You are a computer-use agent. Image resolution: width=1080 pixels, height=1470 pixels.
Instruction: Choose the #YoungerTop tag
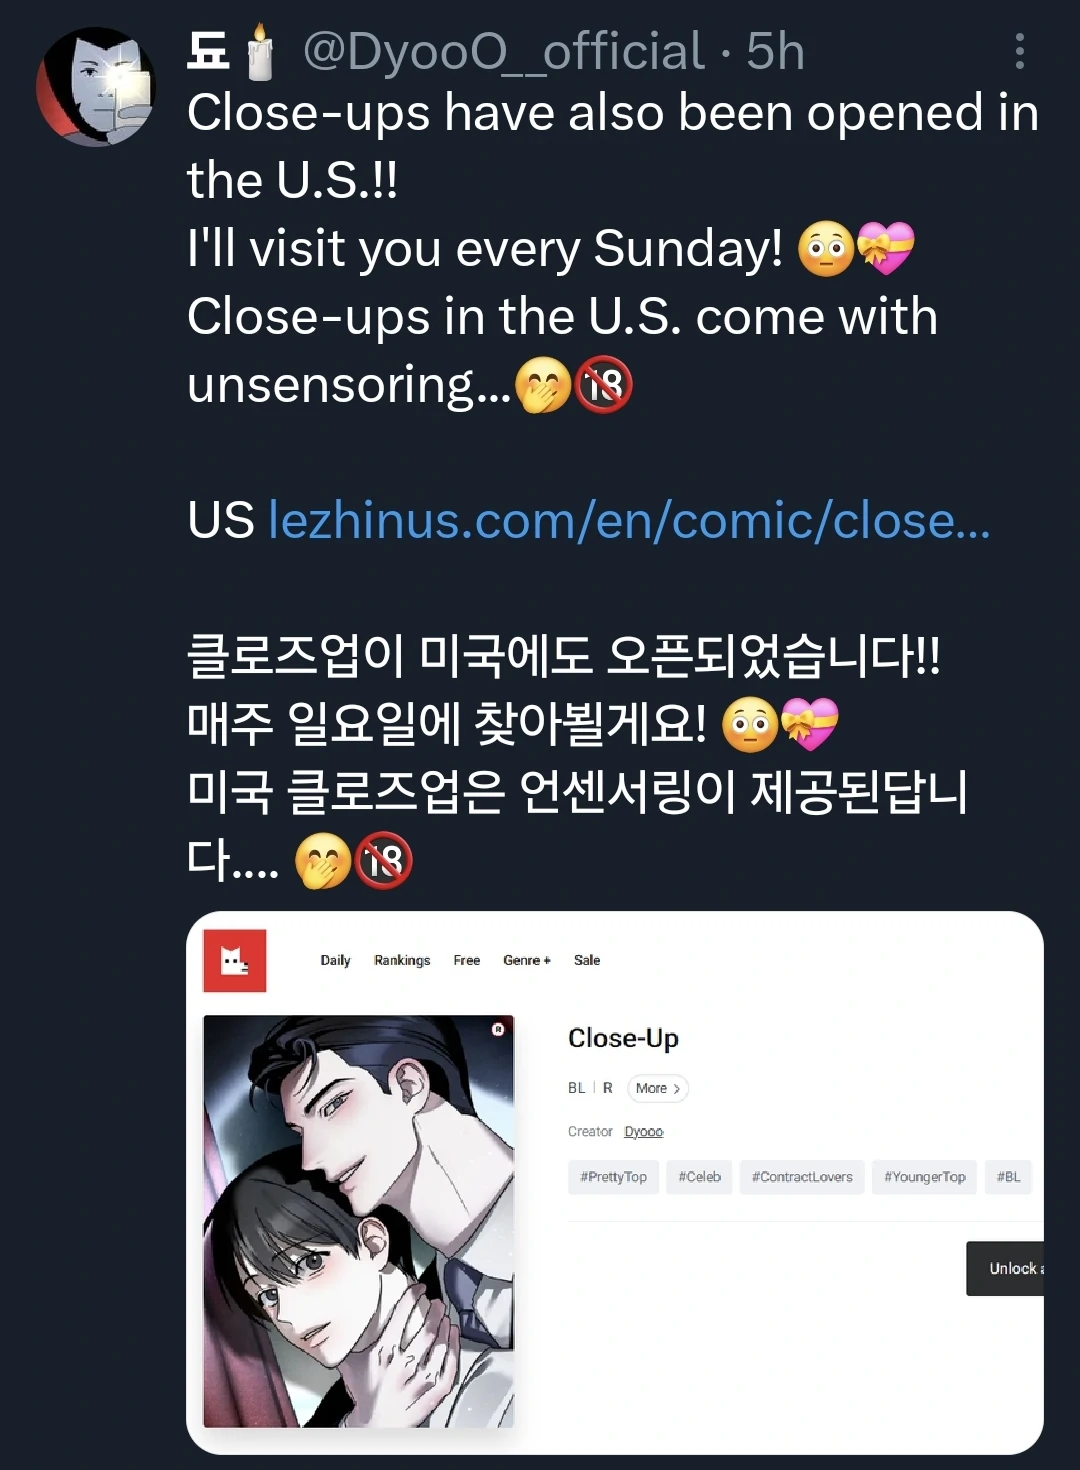click(x=925, y=1177)
